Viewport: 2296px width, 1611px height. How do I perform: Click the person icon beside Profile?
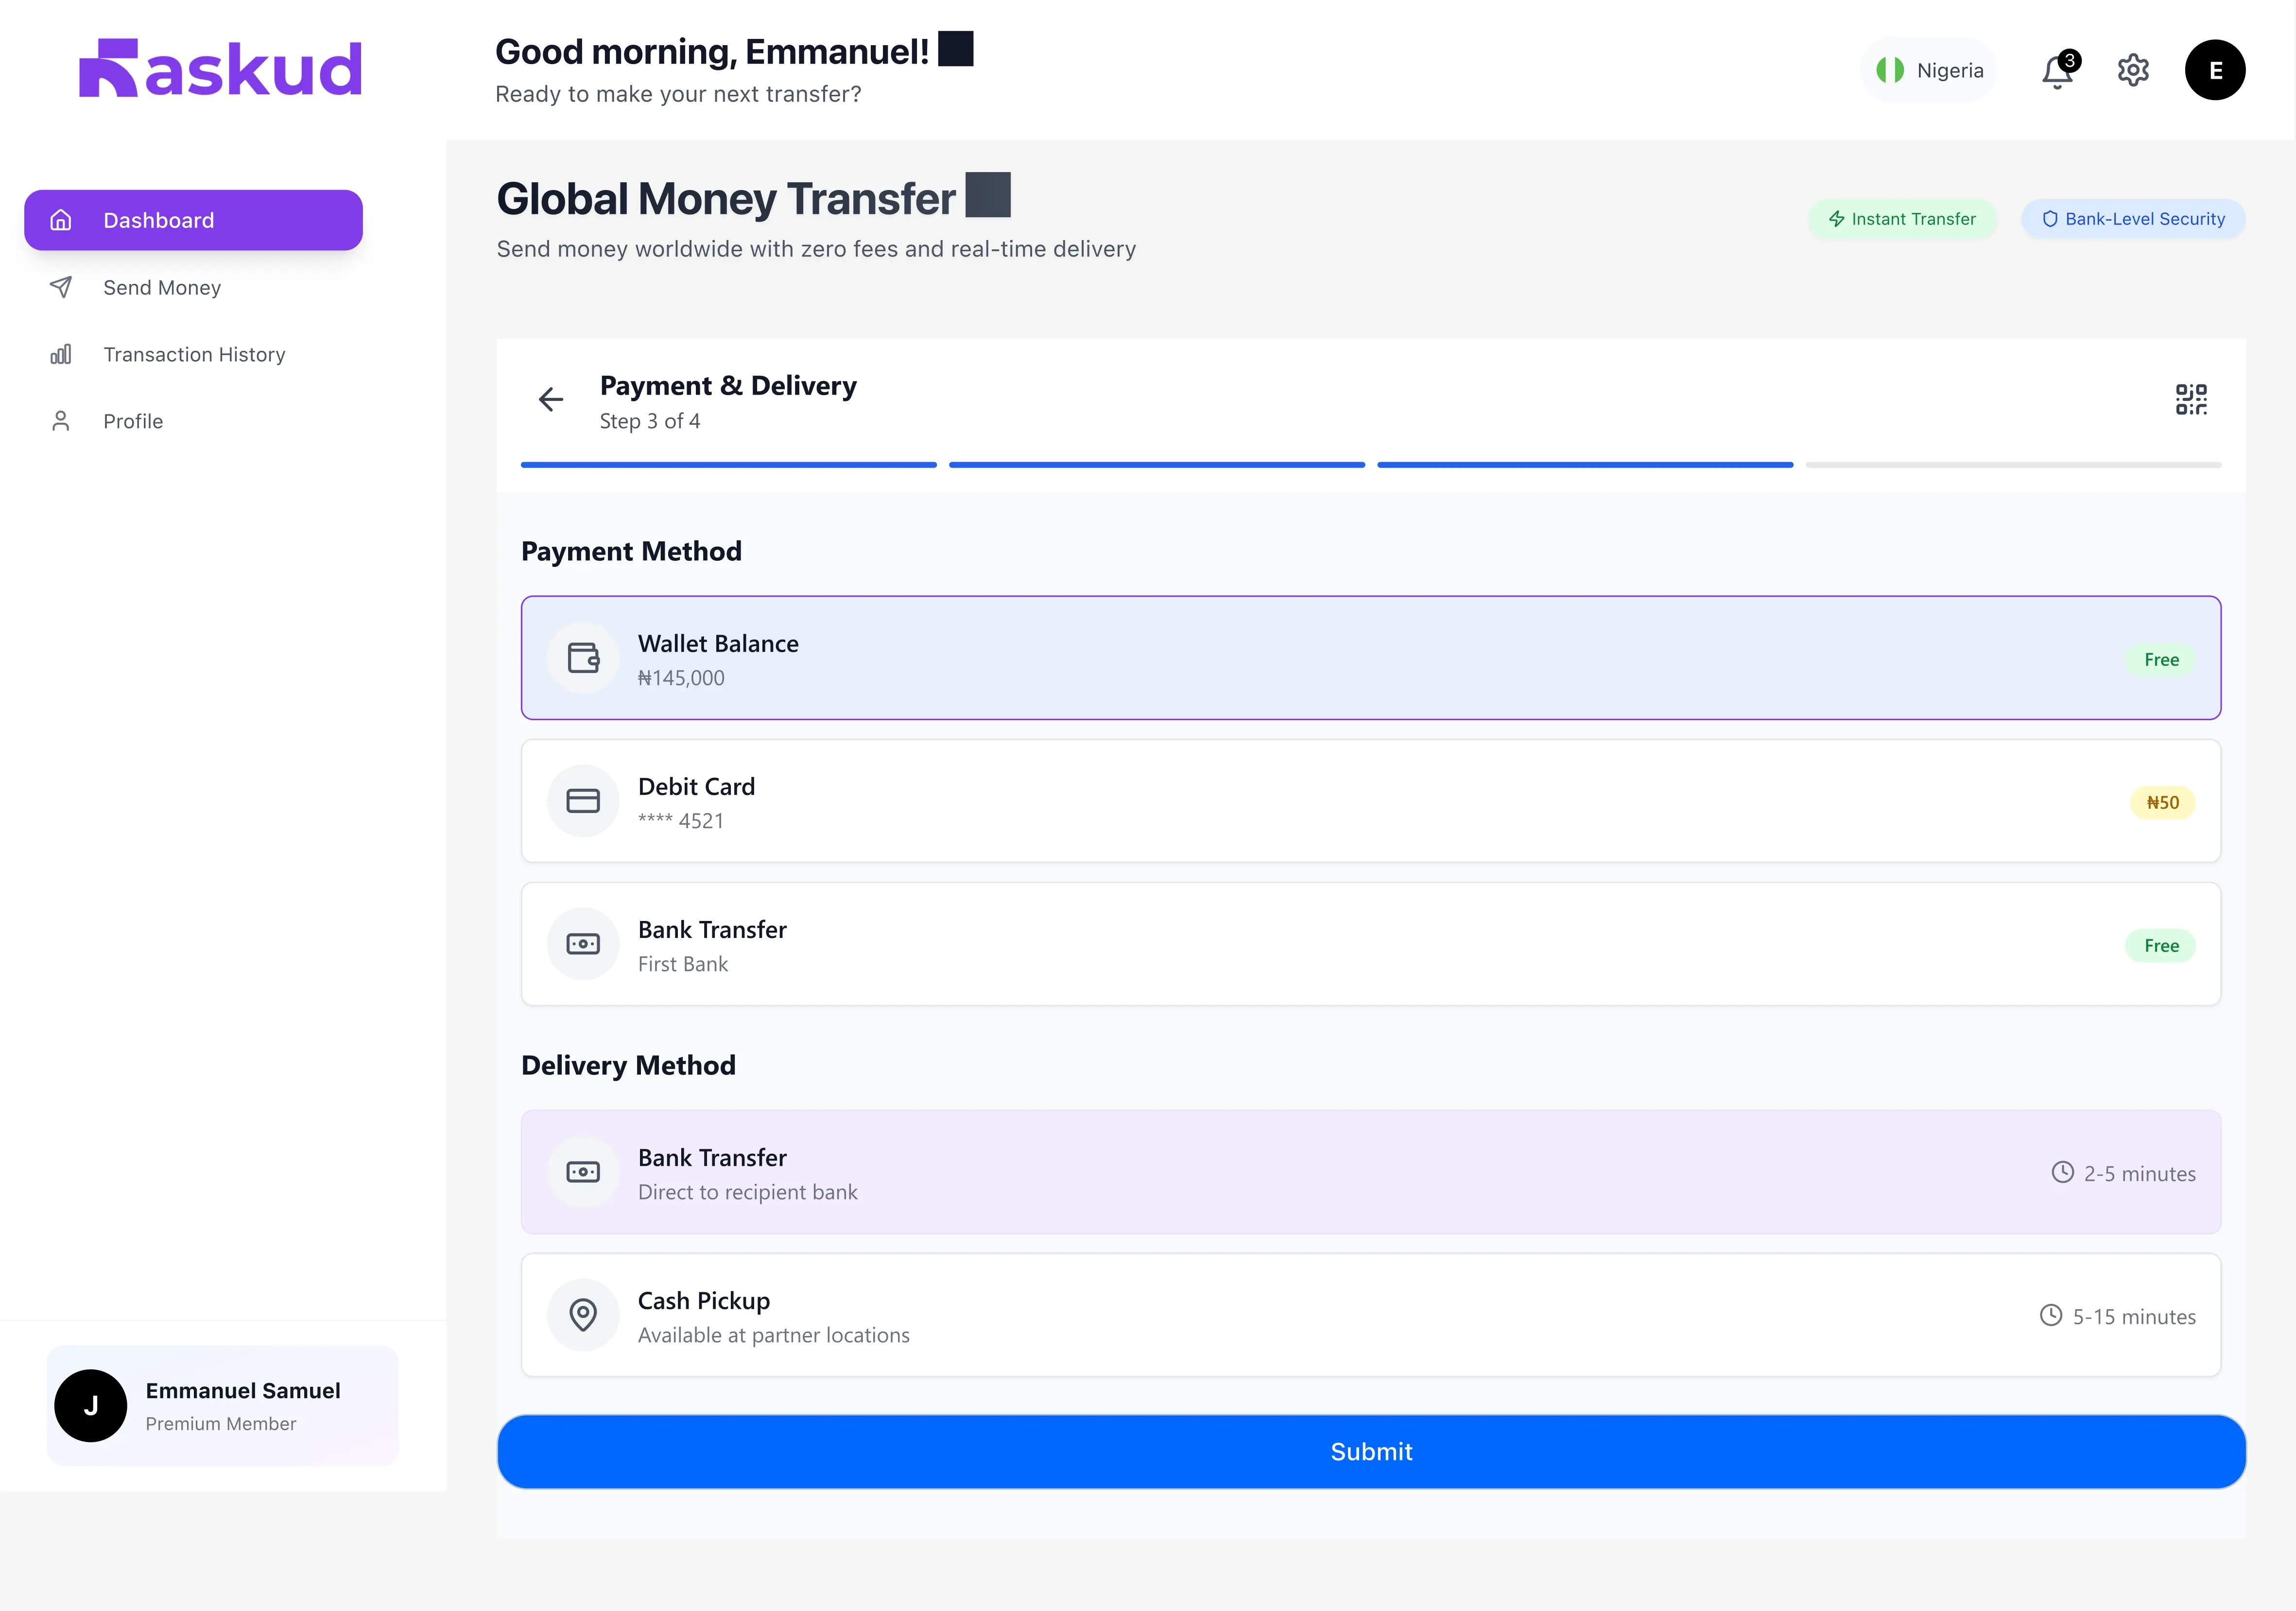61,421
